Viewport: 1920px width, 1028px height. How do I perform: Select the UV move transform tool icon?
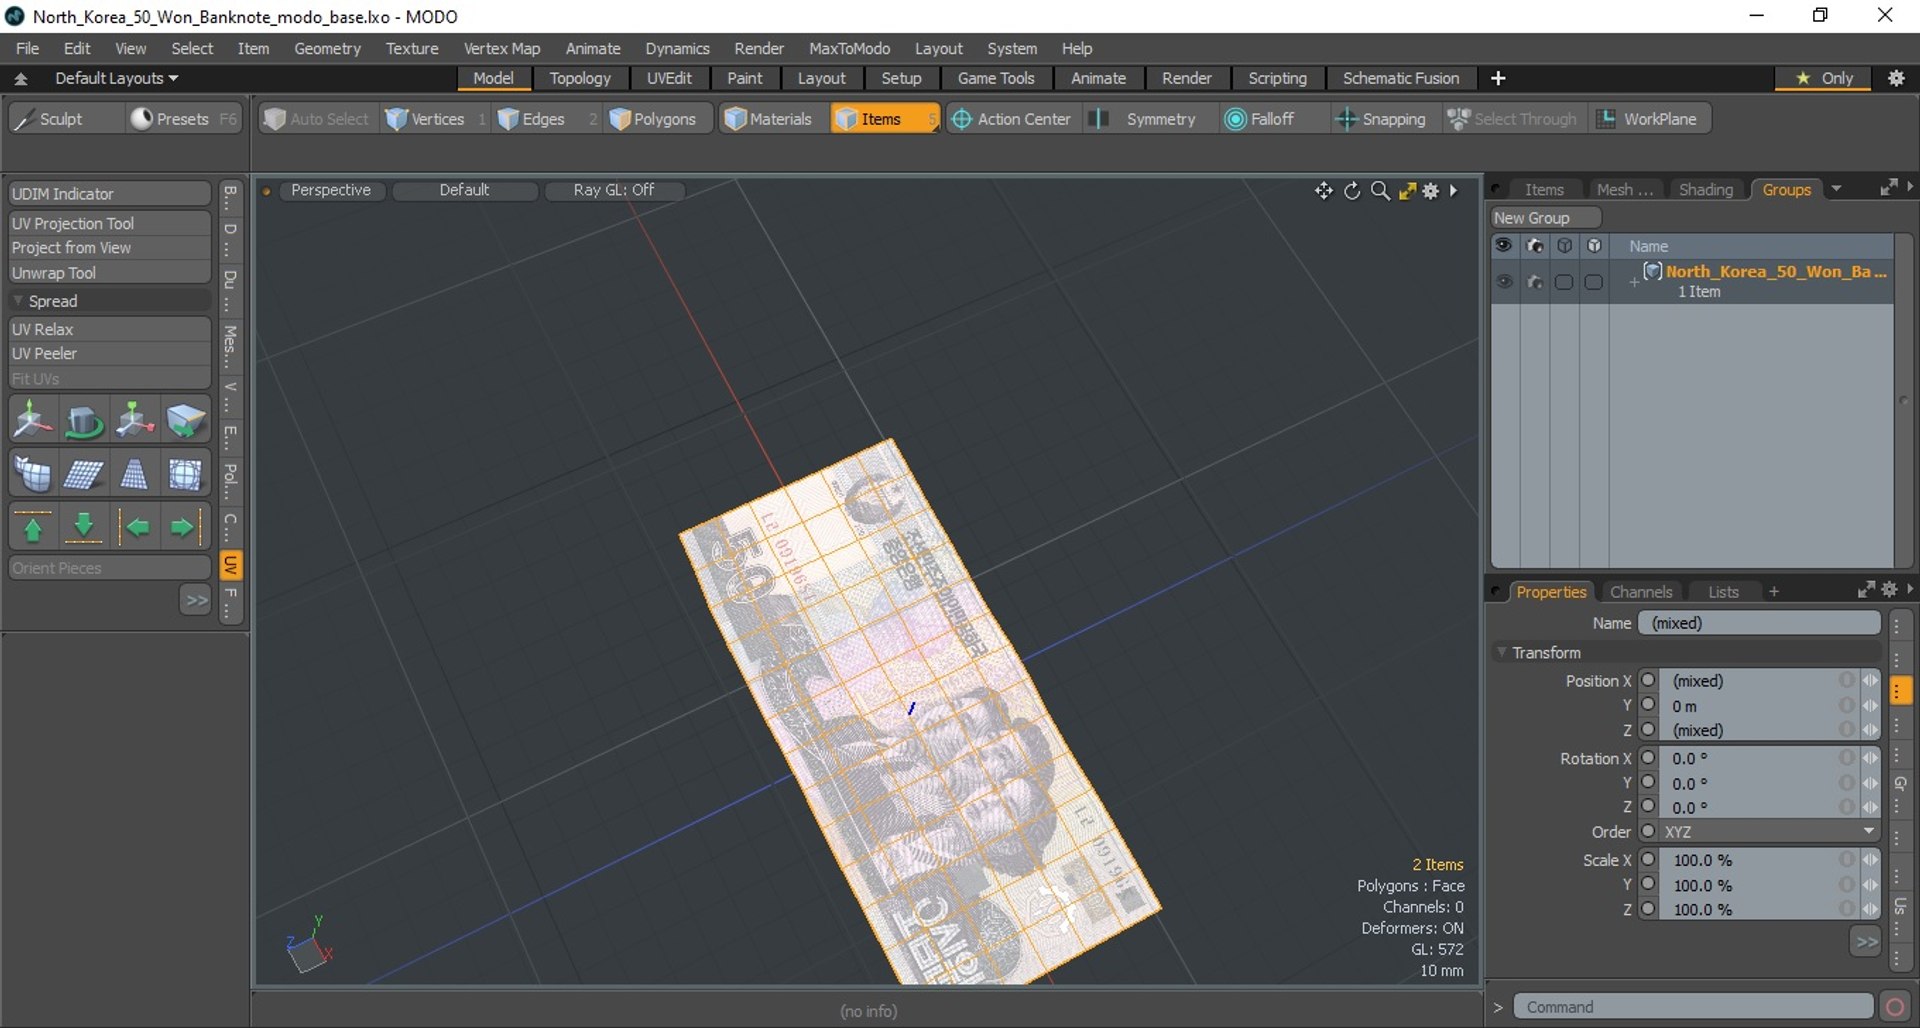pos(32,421)
